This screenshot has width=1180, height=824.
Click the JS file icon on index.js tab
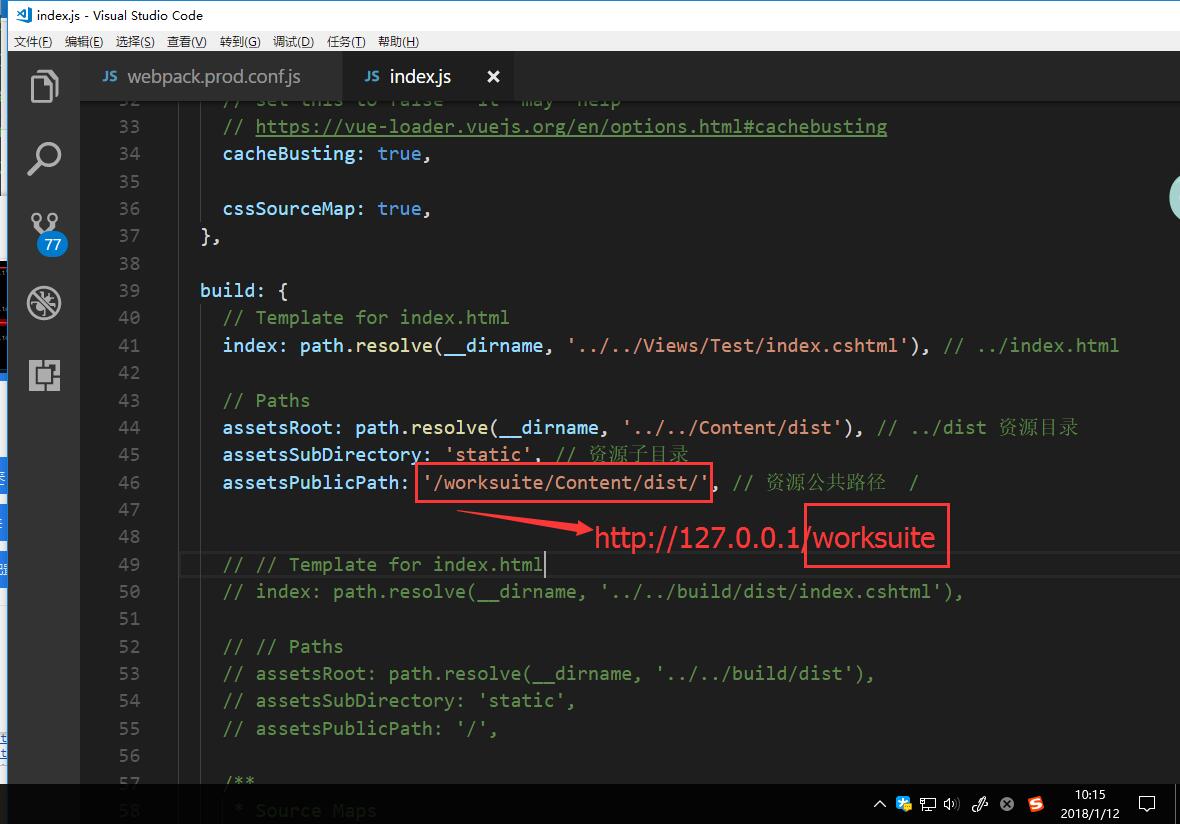(372, 76)
